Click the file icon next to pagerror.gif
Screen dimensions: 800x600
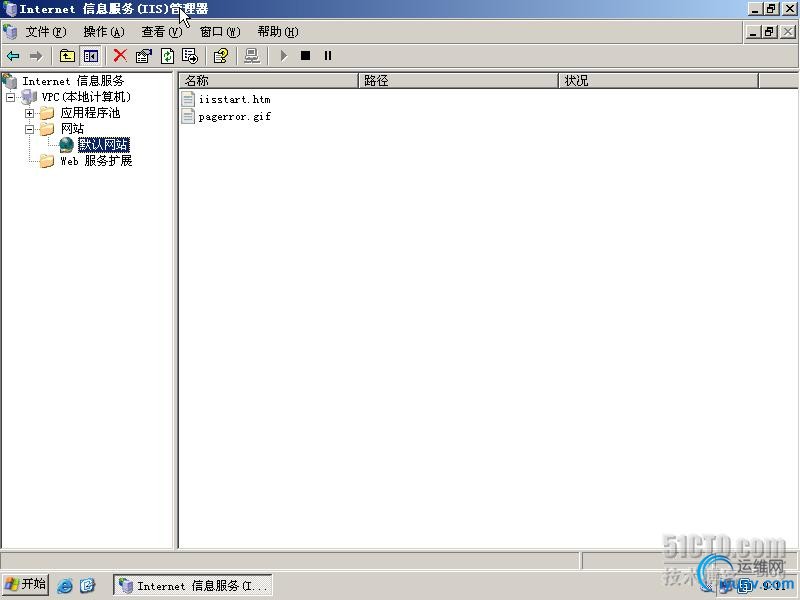tap(188, 116)
